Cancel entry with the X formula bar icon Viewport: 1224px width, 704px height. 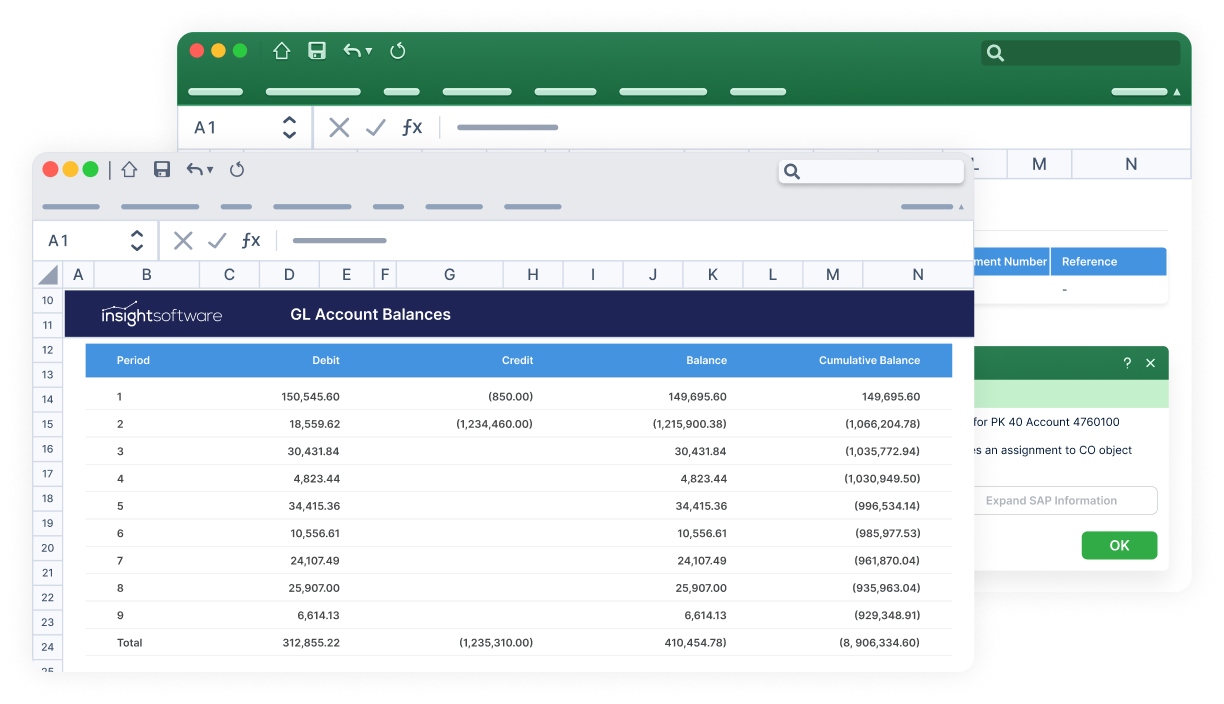click(x=182, y=240)
